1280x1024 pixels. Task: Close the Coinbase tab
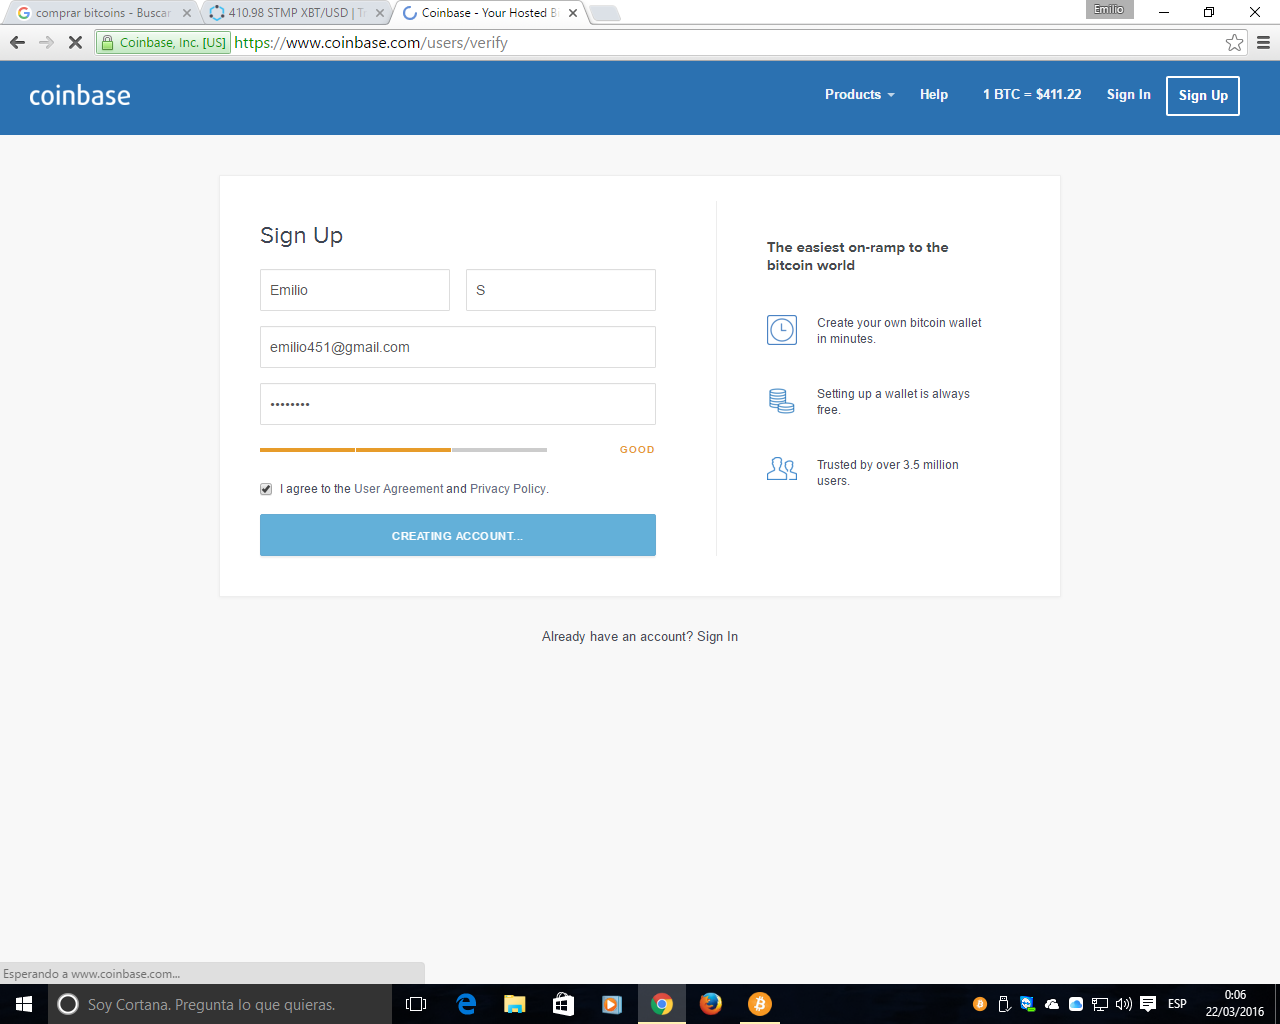tap(573, 13)
